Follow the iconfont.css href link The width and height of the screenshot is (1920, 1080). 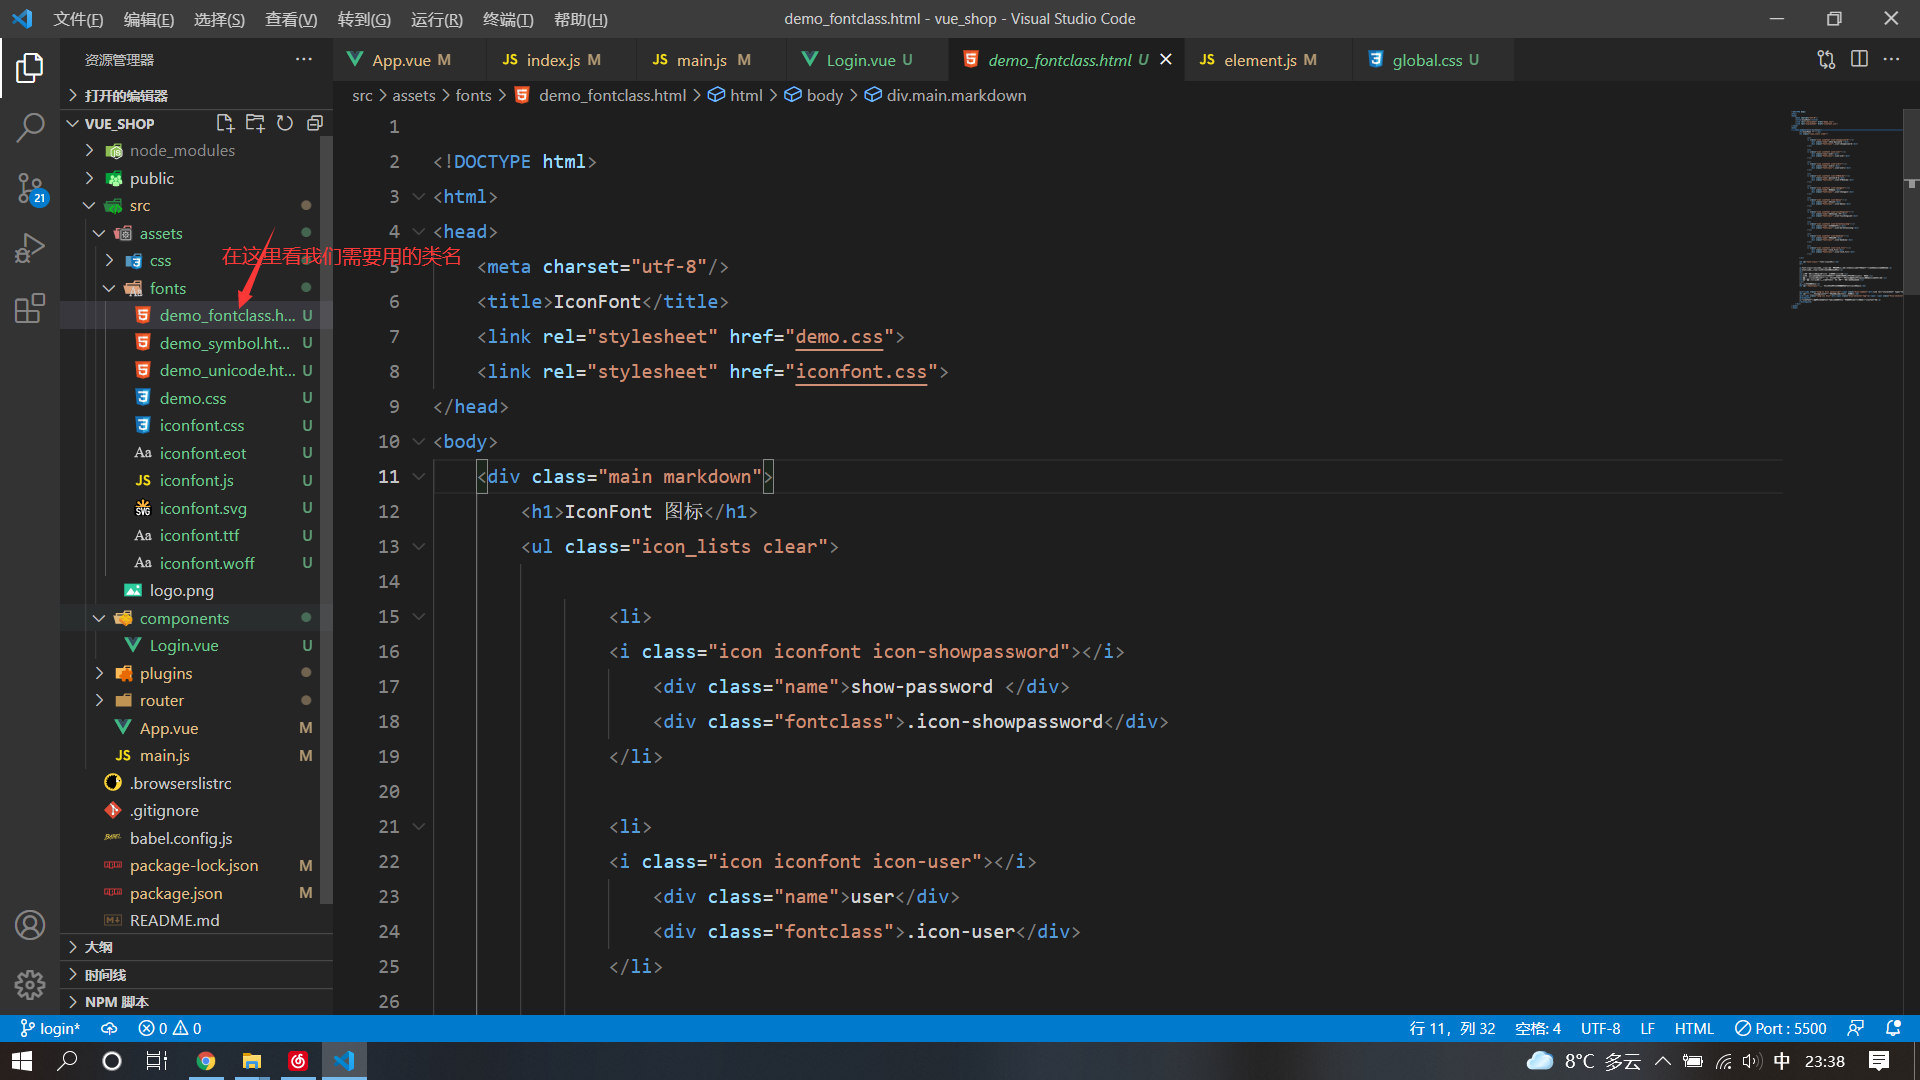click(x=861, y=372)
